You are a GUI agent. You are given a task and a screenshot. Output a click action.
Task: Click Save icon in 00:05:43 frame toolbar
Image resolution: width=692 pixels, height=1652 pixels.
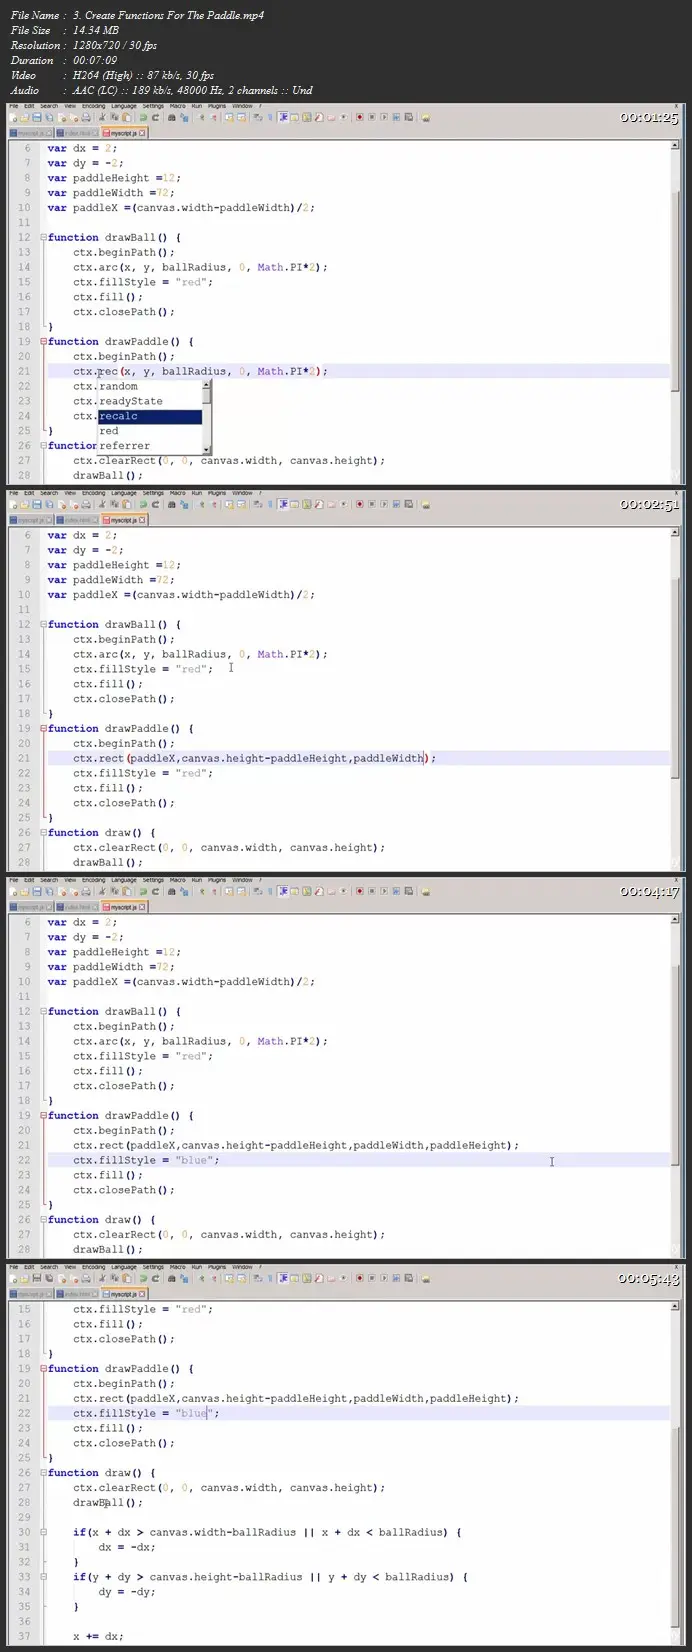tap(37, 1278)
